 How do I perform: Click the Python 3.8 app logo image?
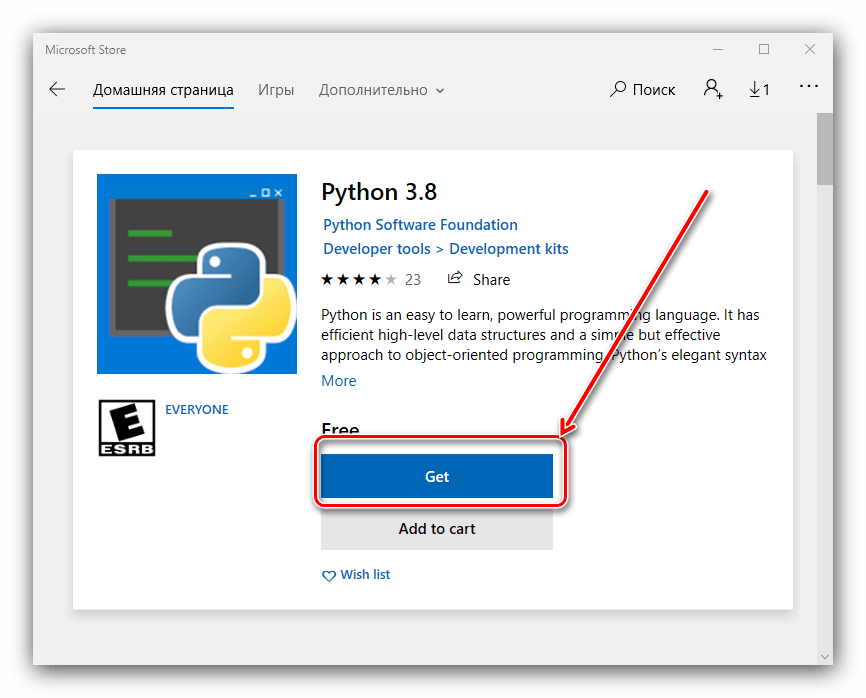pyautogui.click(x=197, y=274)
